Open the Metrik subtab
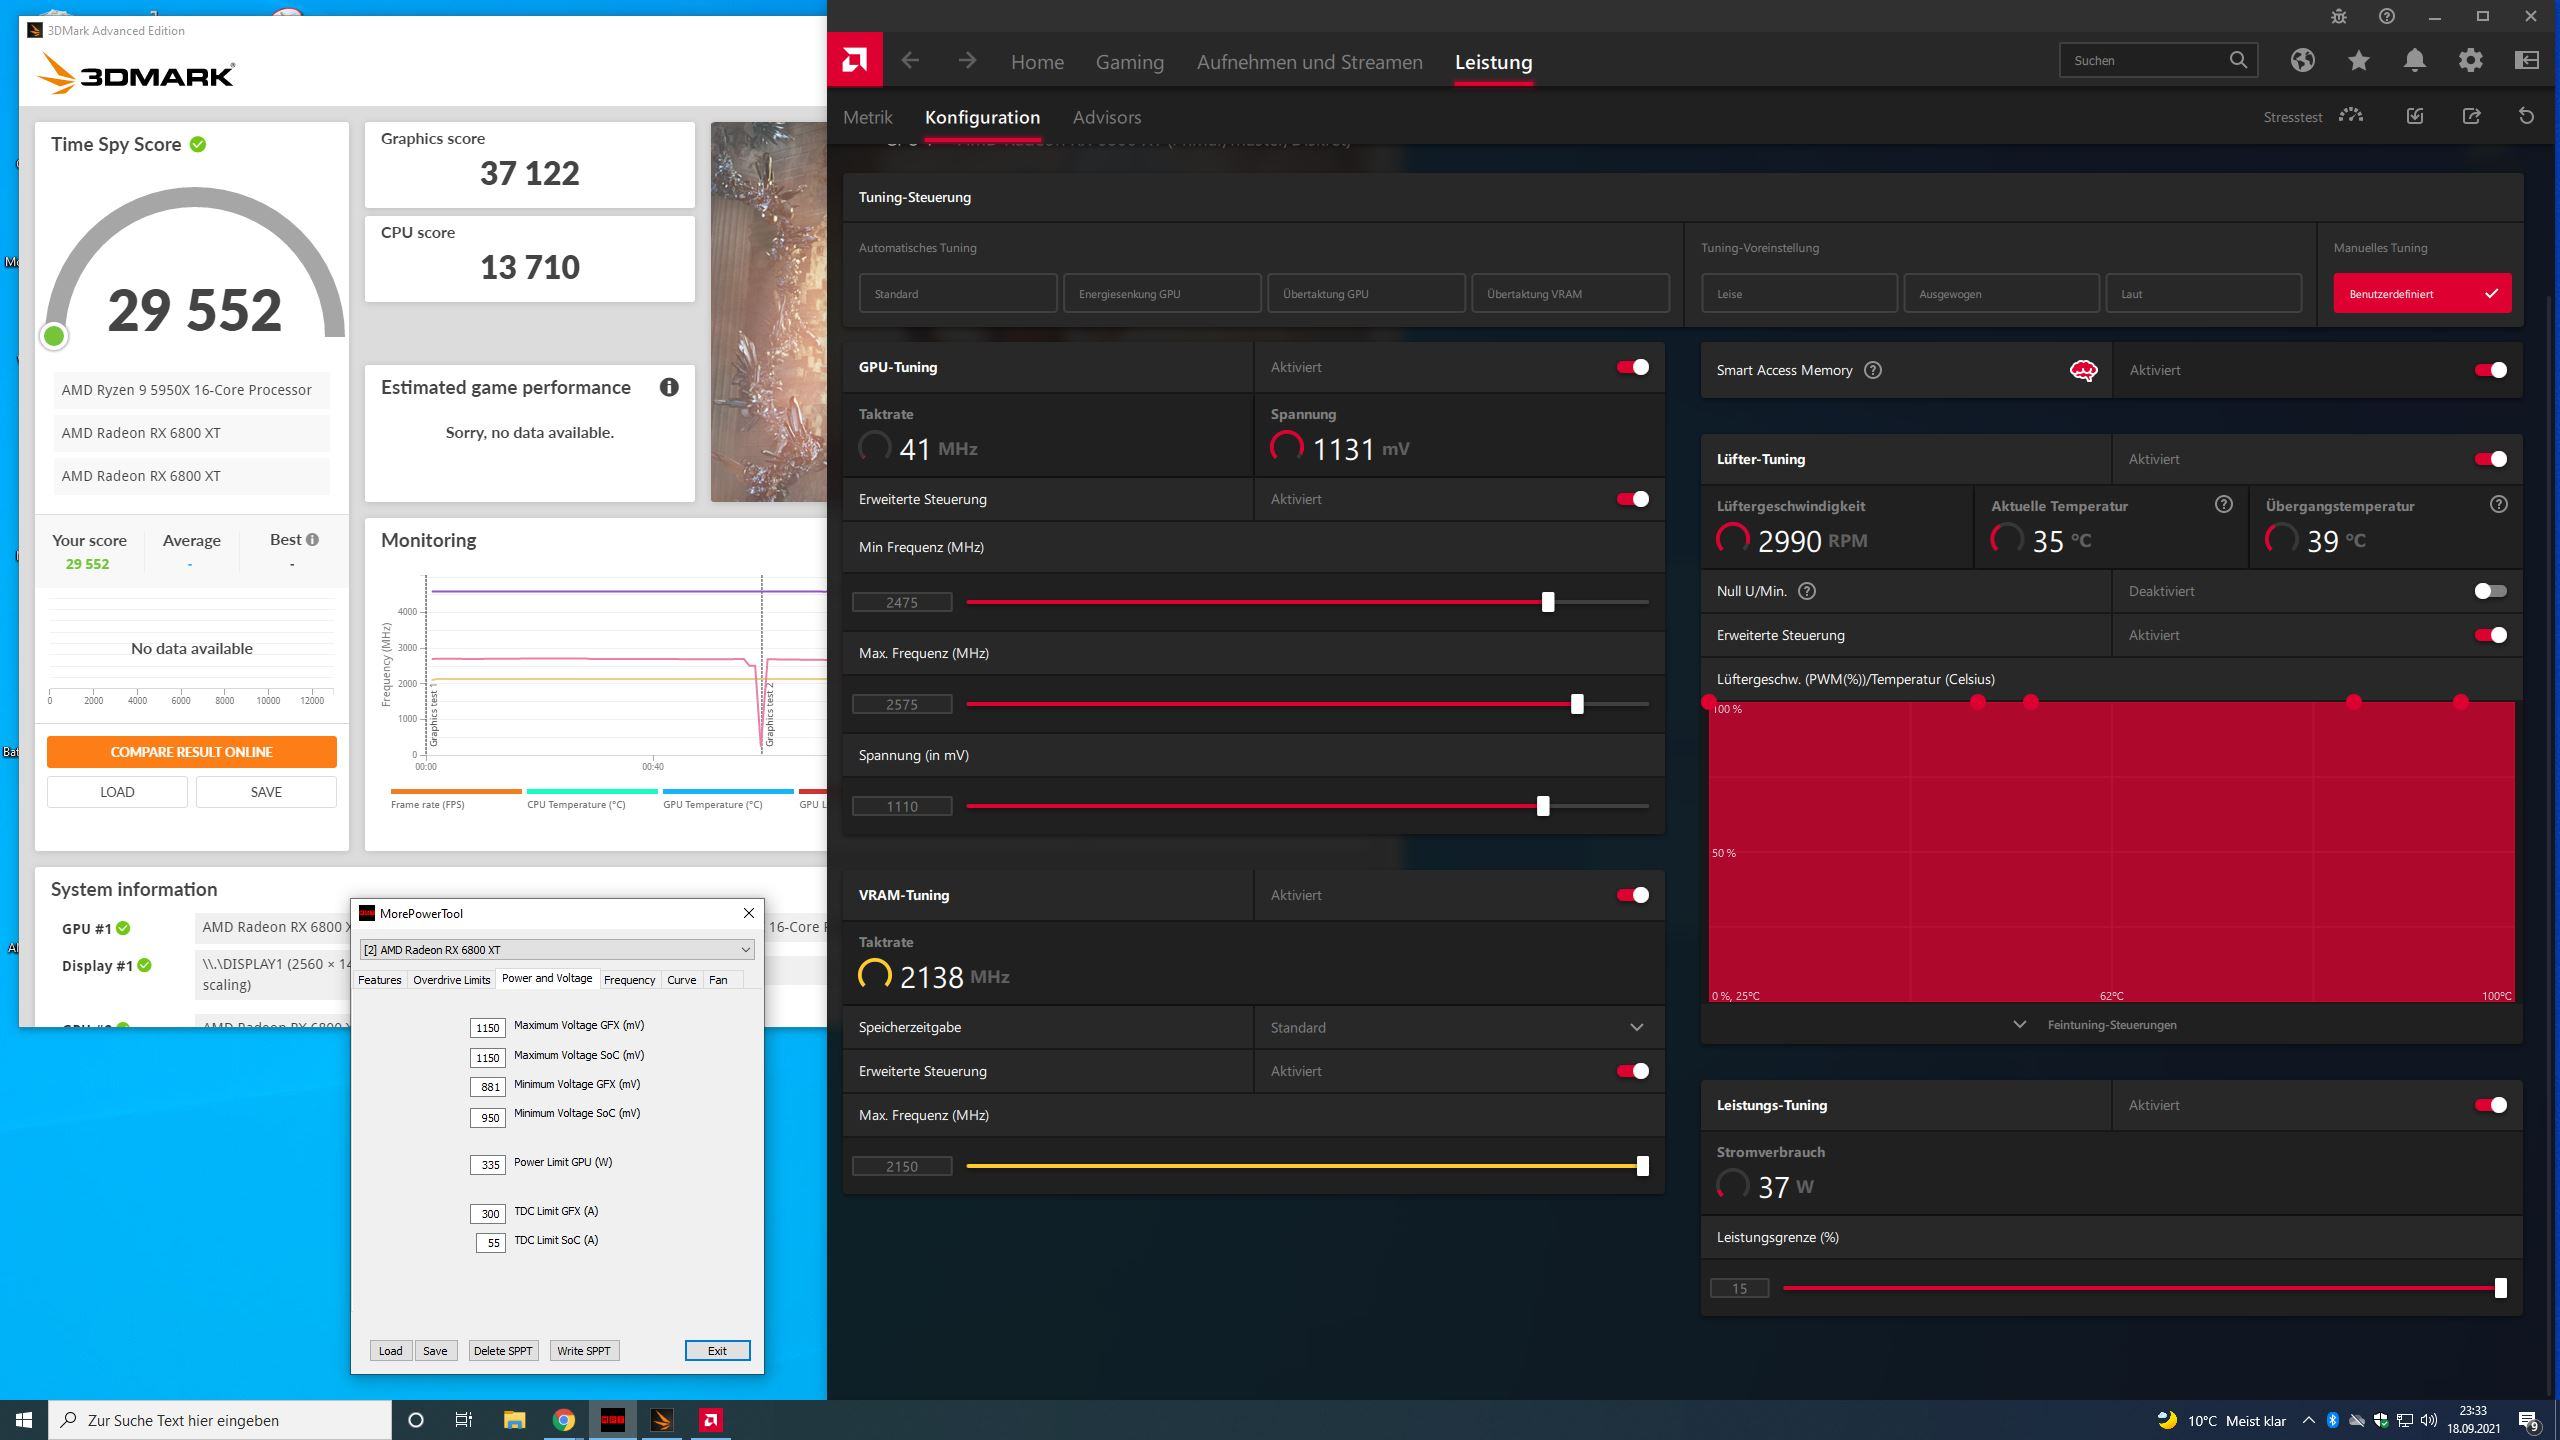Image resolution: width=2560 pixels, height=1440 pixels. (x=867, y=117)
